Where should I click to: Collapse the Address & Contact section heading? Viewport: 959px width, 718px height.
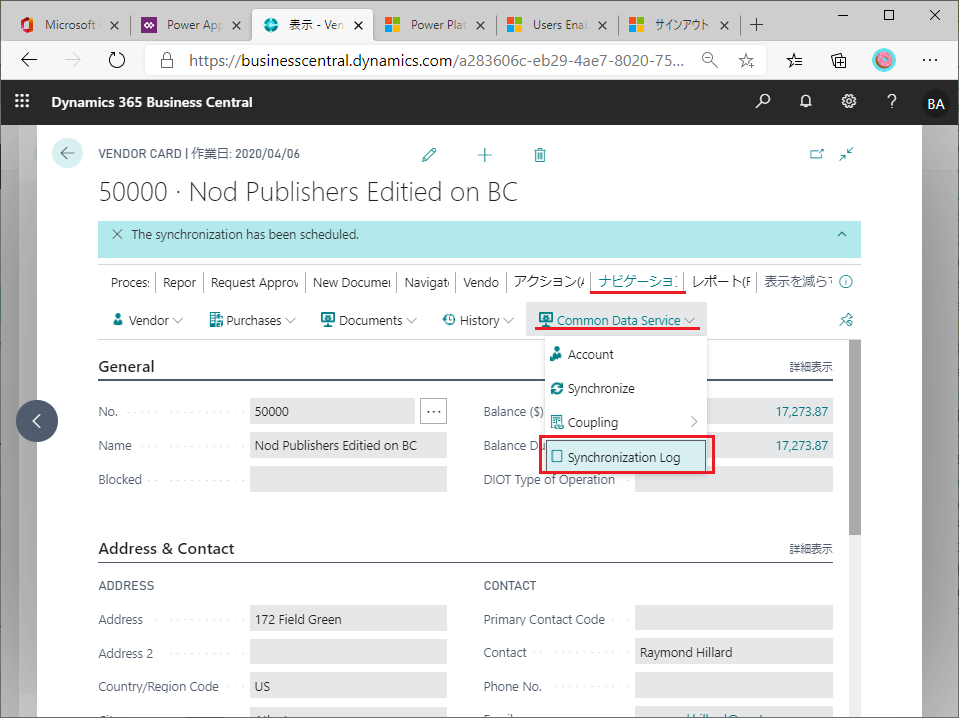point(166,548)
